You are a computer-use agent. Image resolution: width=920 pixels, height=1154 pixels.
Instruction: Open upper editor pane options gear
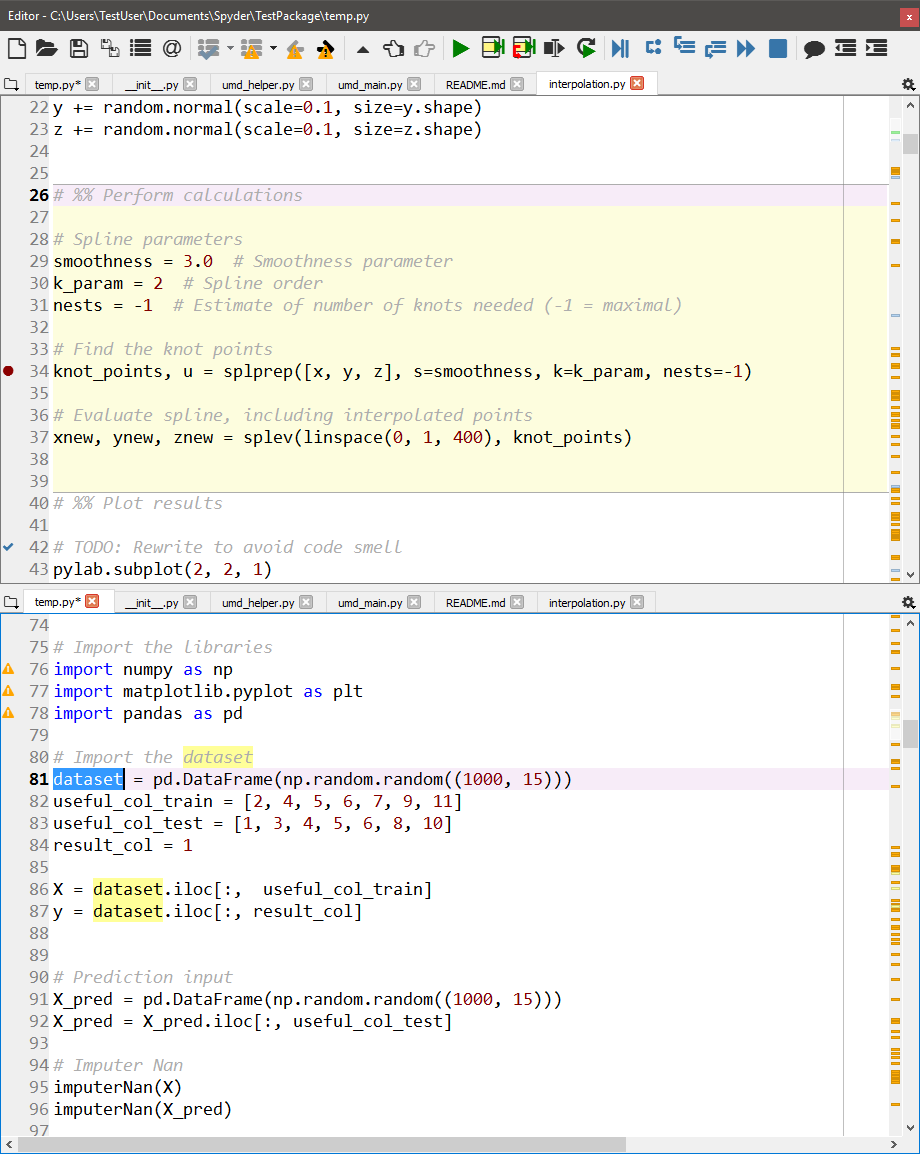(x=908, y=85)
